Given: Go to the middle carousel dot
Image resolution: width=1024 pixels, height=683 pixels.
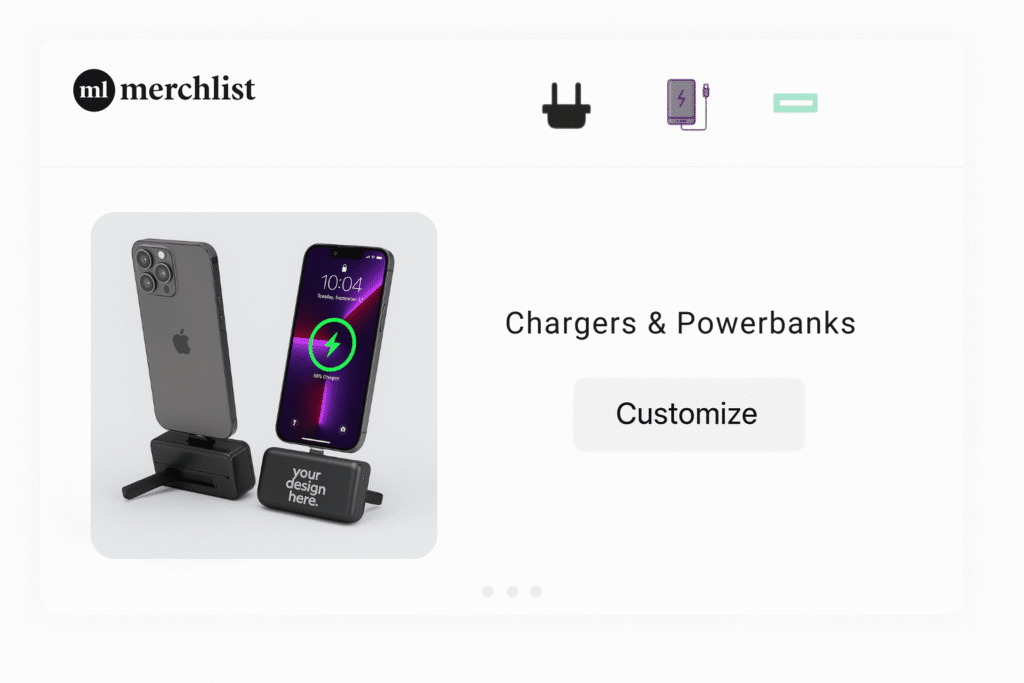Looking at the screenshot, I should [x=513, y=592].
